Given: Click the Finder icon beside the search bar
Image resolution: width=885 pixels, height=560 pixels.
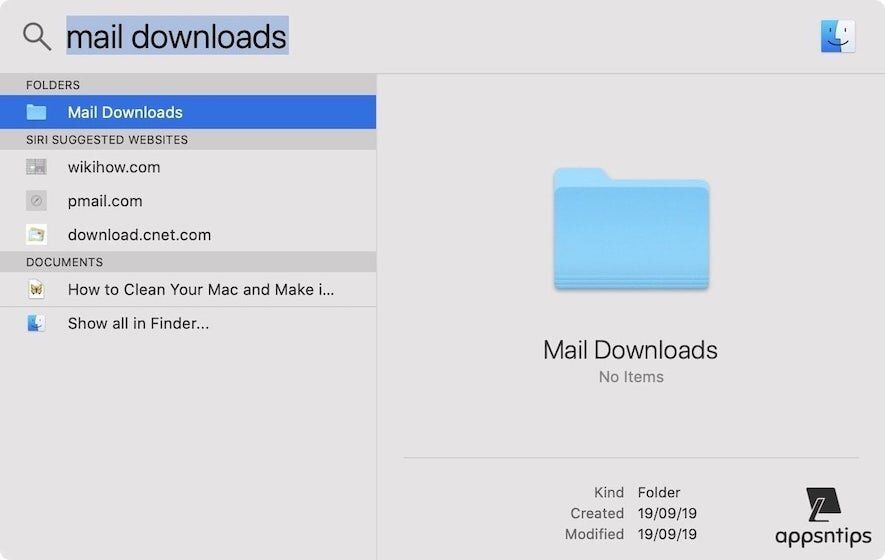Looking at the screenshot, I should point(837,37).
